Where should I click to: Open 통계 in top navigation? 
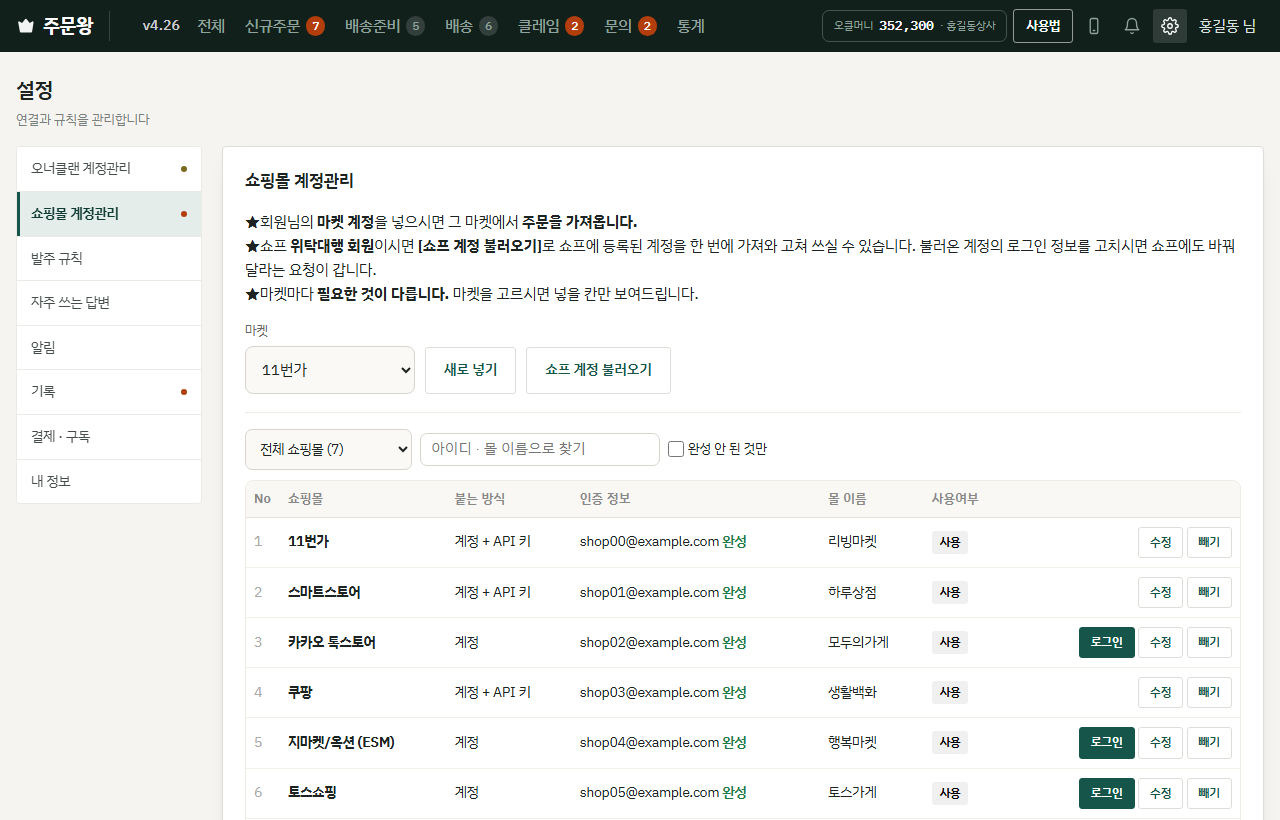[691, 26]
